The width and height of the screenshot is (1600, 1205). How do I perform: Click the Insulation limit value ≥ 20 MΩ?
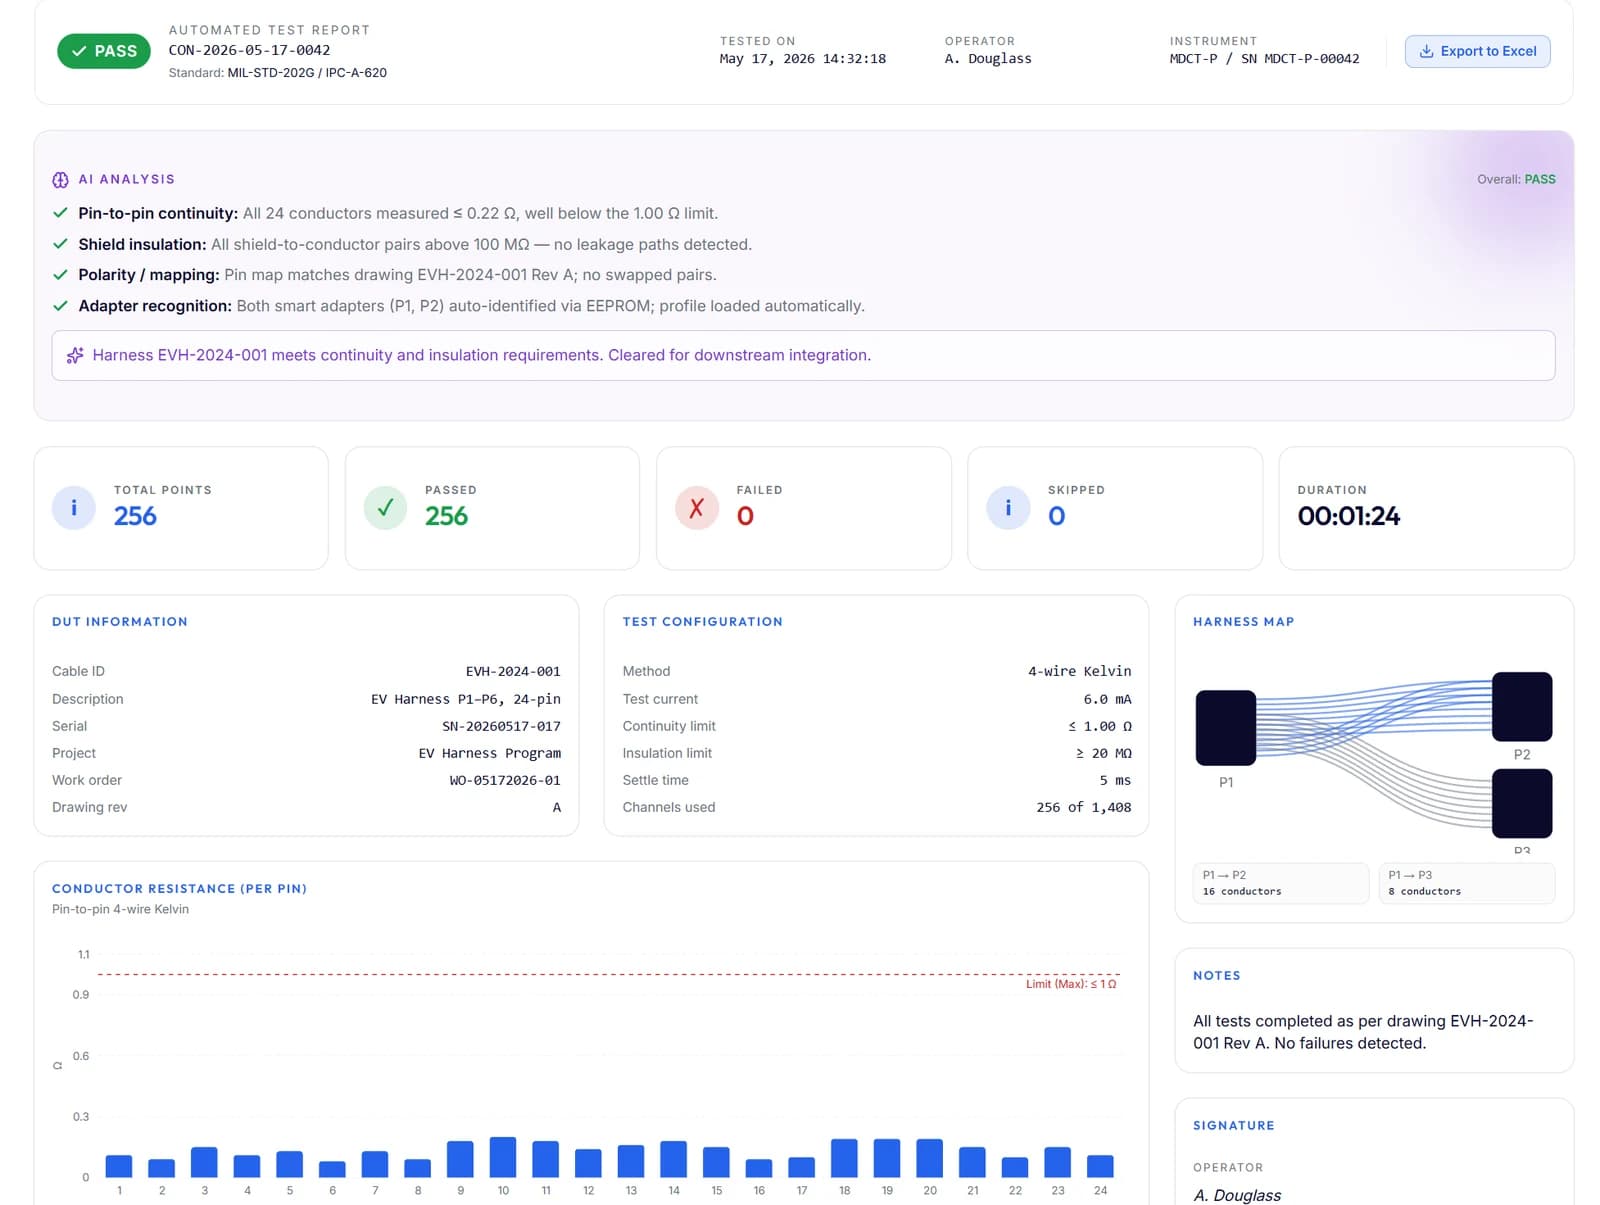coord(1104,753)
